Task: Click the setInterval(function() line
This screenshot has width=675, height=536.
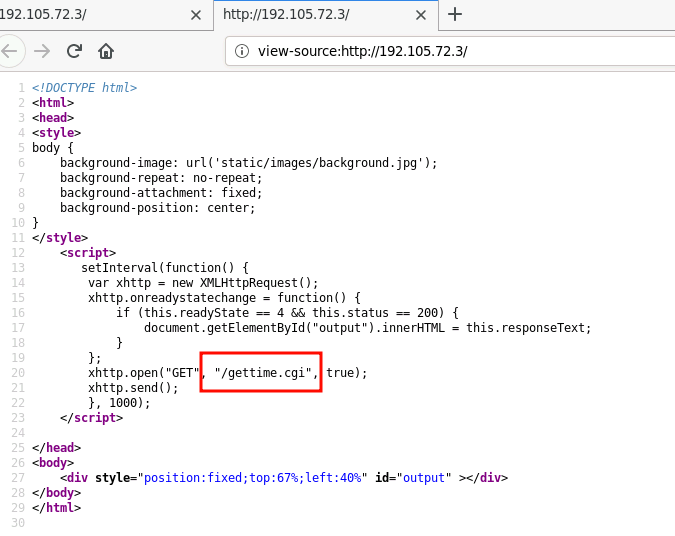Action: 165,268
